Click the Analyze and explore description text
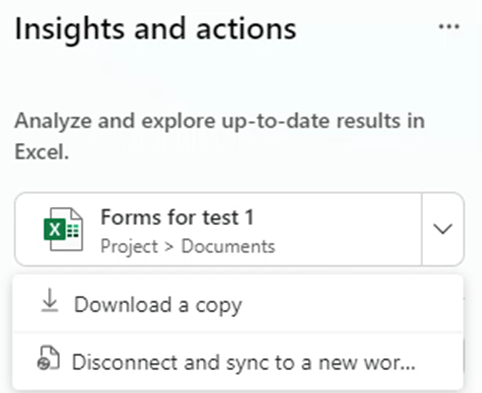The image size is (482, 393). tap(220, 136)
